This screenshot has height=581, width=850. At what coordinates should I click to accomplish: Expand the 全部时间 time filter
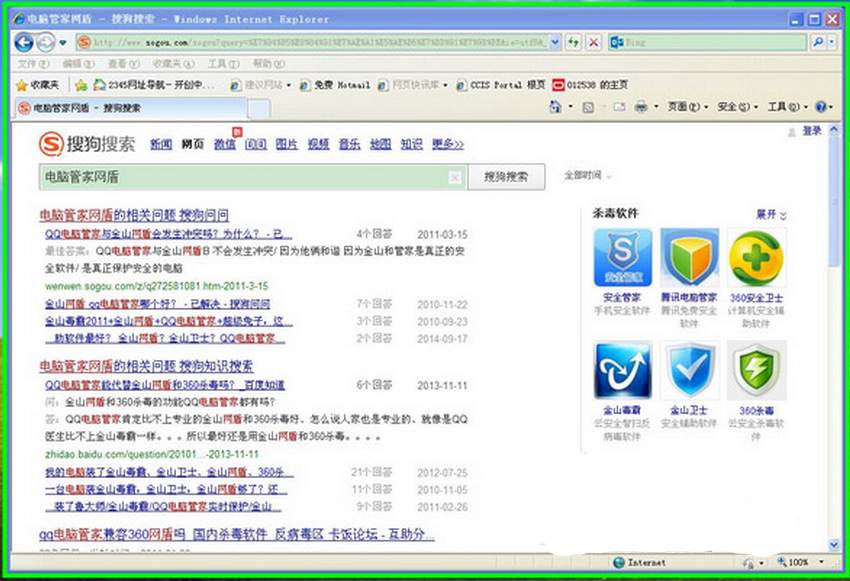pos(586,176)
